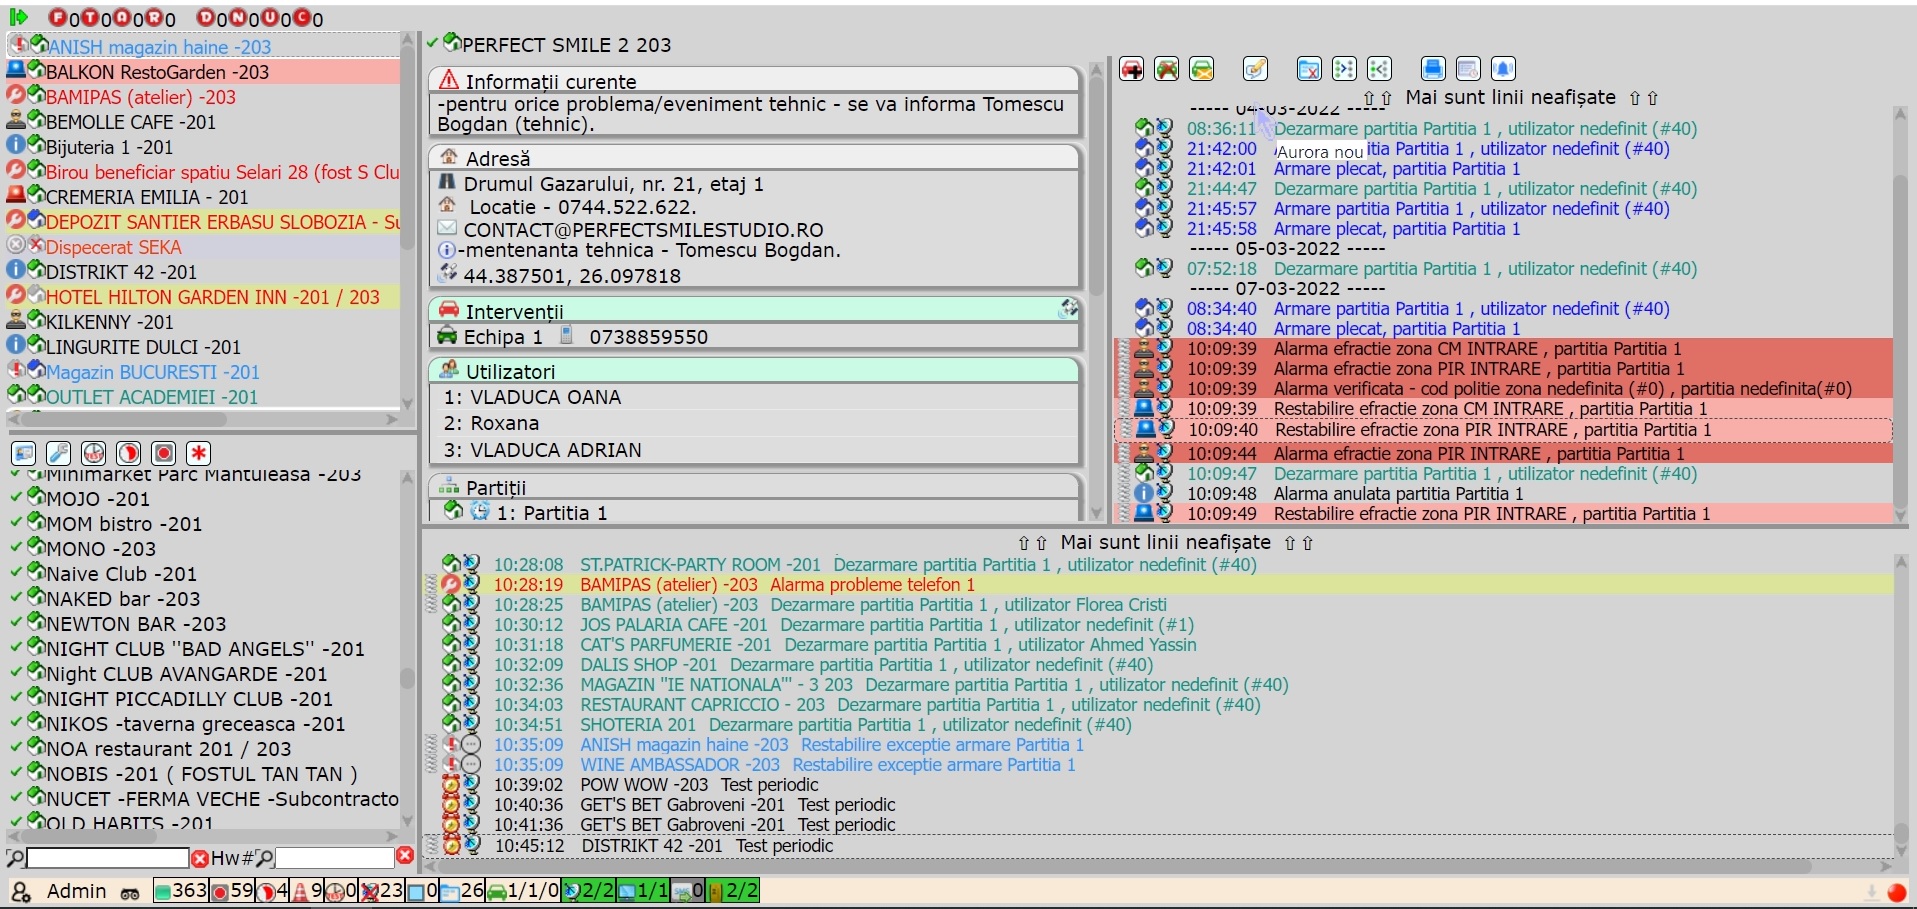The image size is (1917, 909).
Task: Click the printer icon in event toolbar
Action: tap(1433, 69)
